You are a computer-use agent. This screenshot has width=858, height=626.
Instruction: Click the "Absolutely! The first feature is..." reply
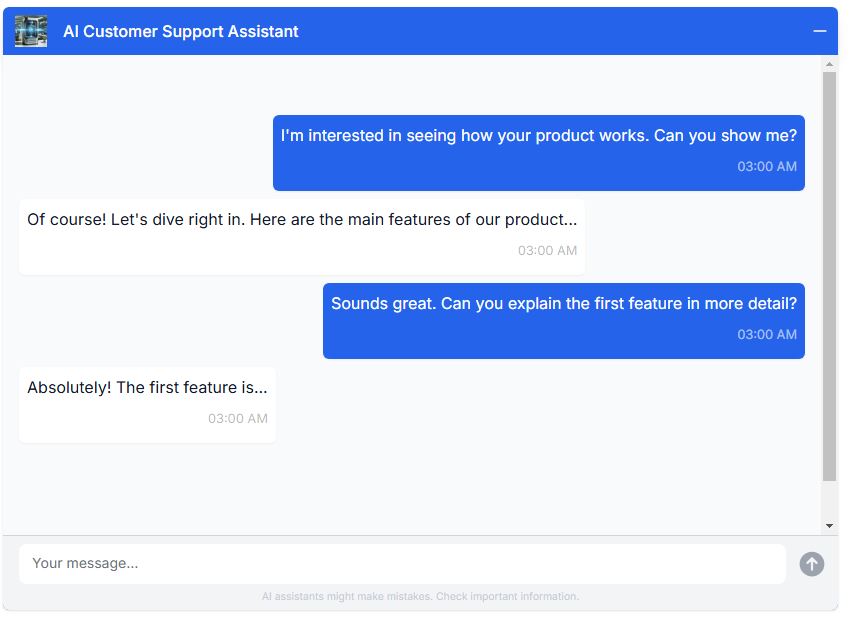point(147,388)
